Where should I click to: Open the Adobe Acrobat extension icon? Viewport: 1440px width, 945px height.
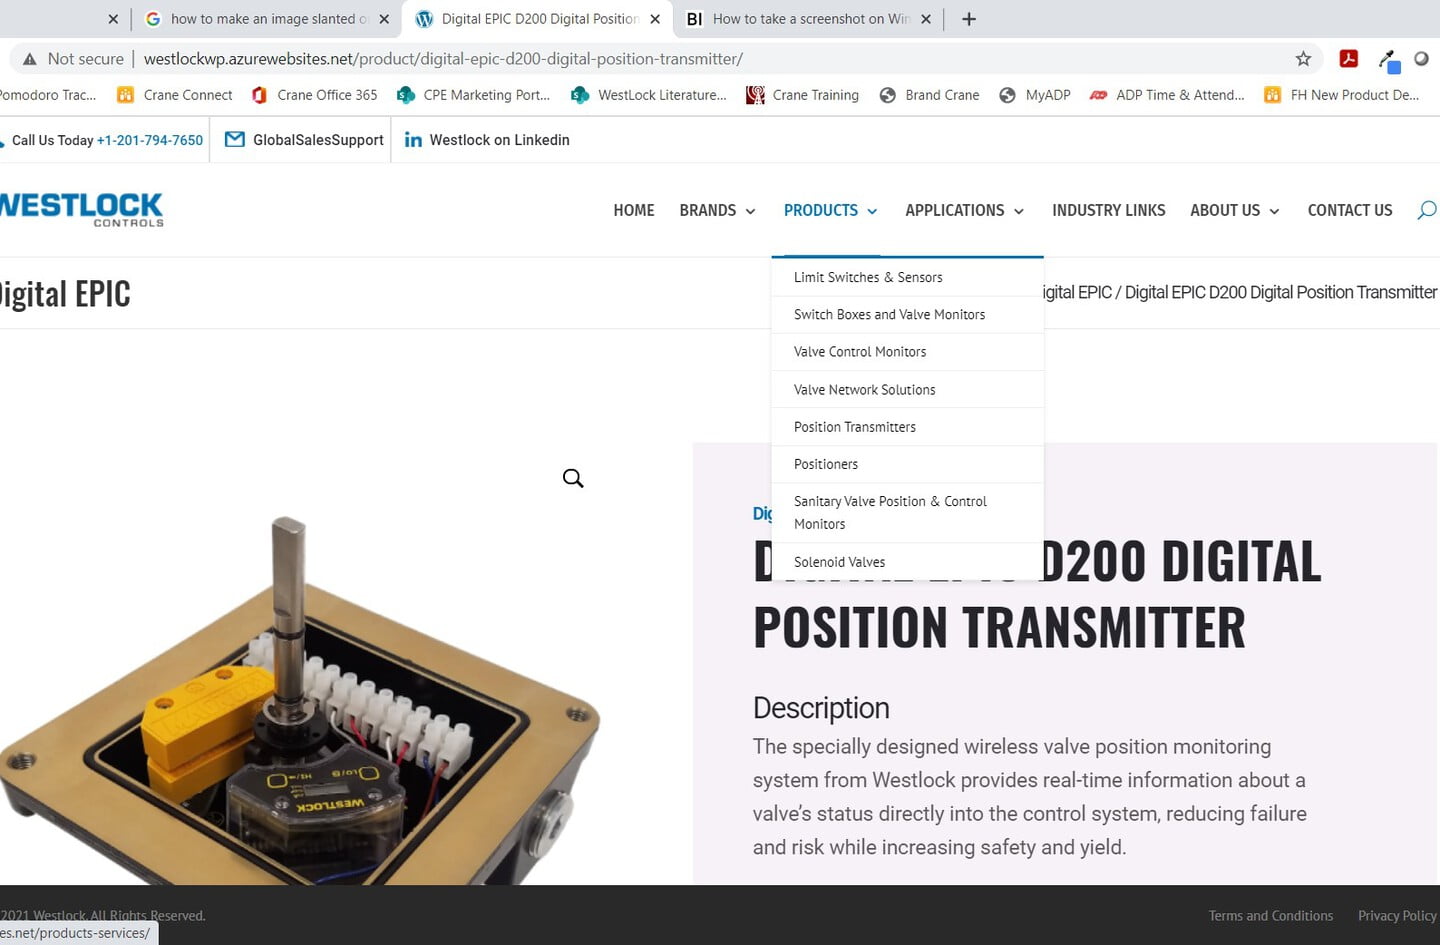(1348, 59)
